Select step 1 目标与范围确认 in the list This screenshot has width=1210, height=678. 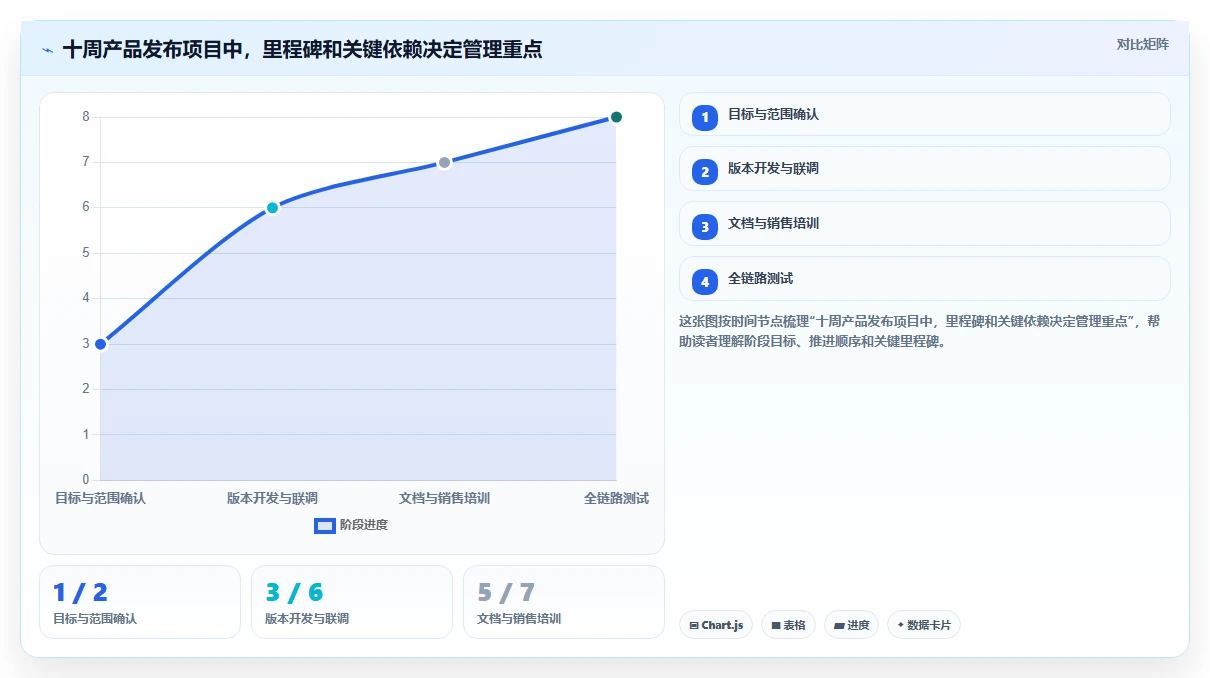click(x=924, y=114)
